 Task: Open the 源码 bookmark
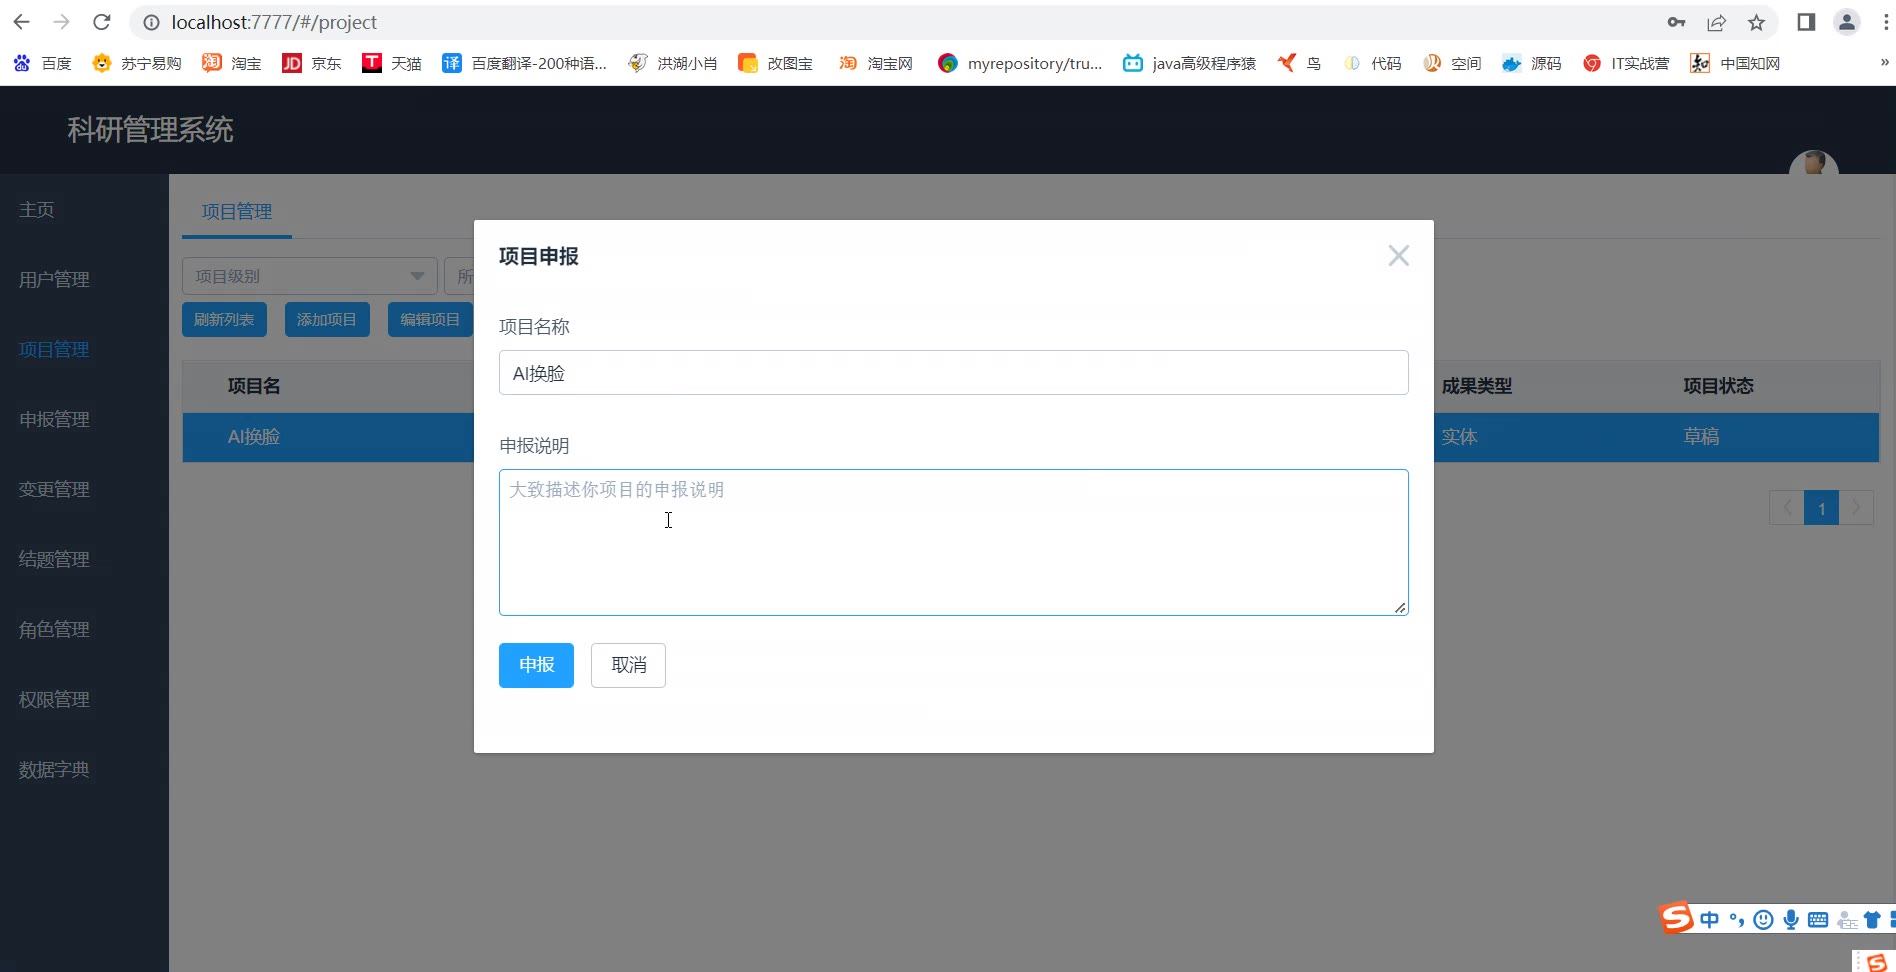tap(1532, 63)
